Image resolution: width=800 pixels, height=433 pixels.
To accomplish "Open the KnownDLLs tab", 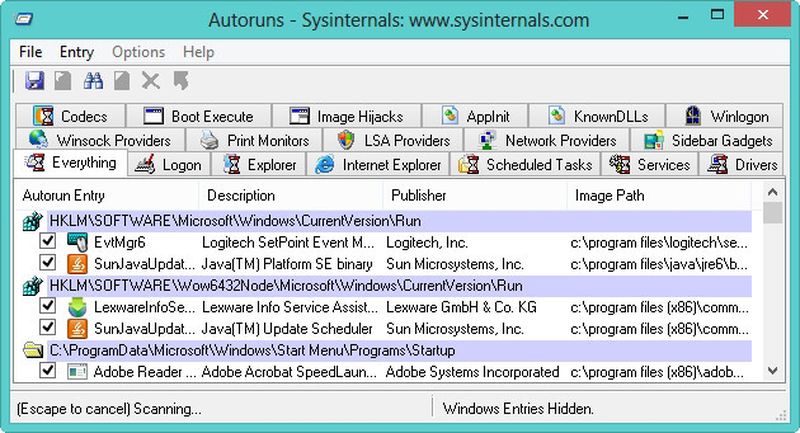I will tap(597, 116).
